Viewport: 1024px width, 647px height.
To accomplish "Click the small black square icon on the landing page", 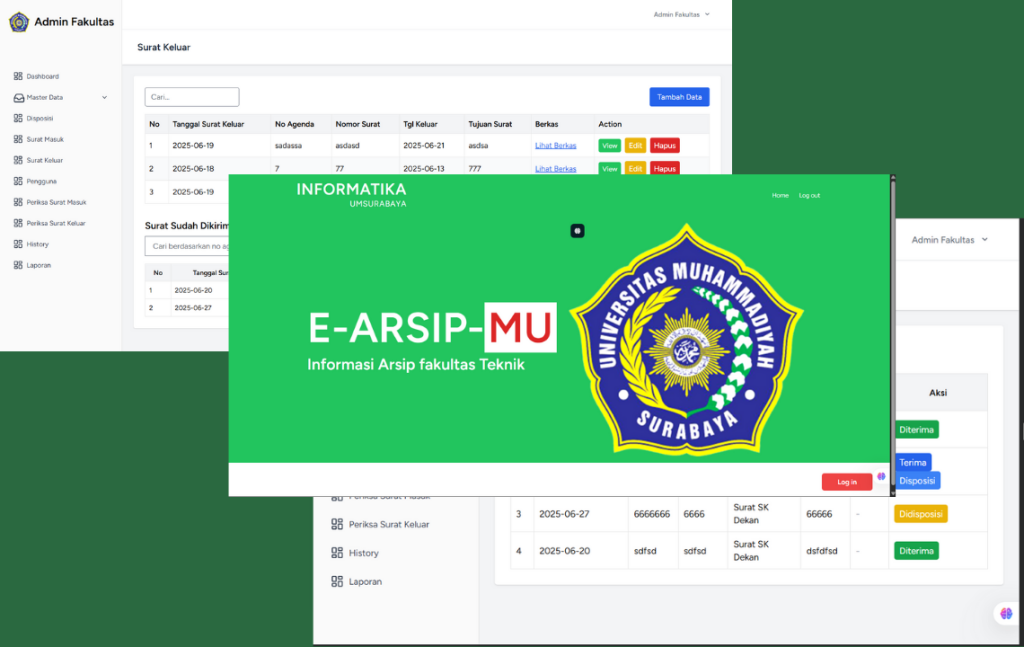I will (x=577, y=230).
